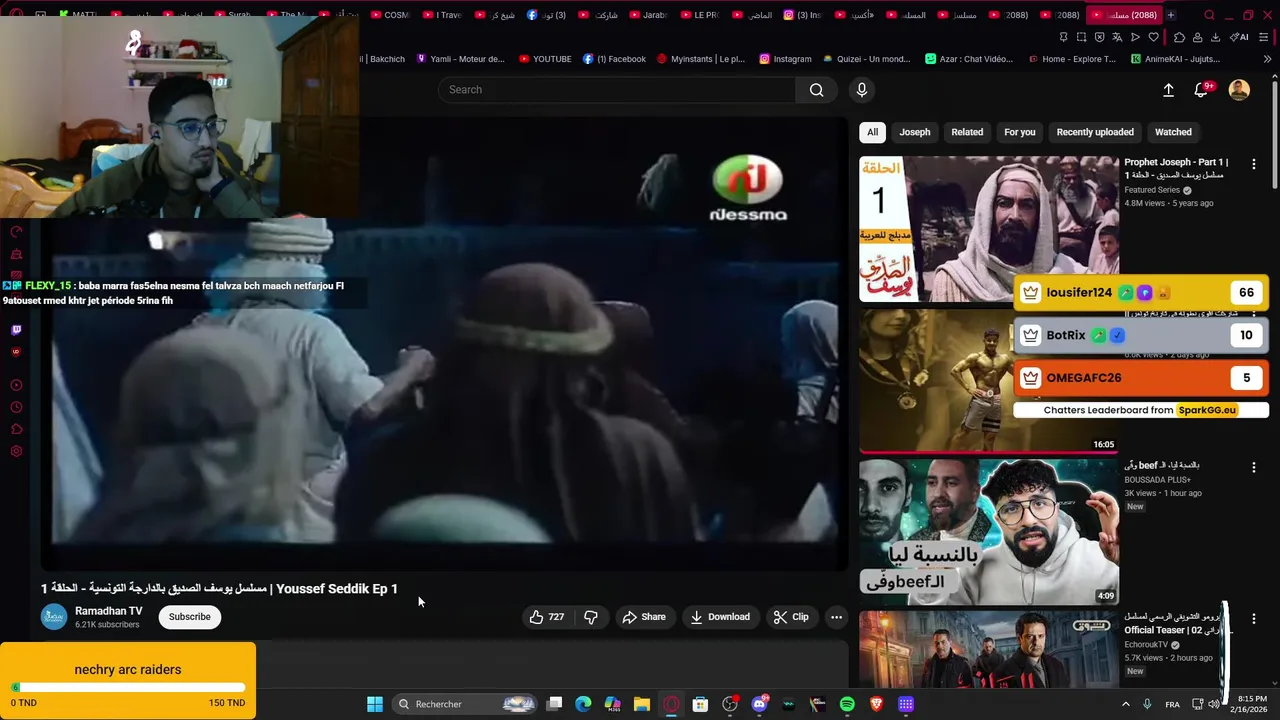The height and width of the screenshot is (720, 1280).
Task: Open the بالنسبة ليا beef video thumbnail
Action: (989, 532)
